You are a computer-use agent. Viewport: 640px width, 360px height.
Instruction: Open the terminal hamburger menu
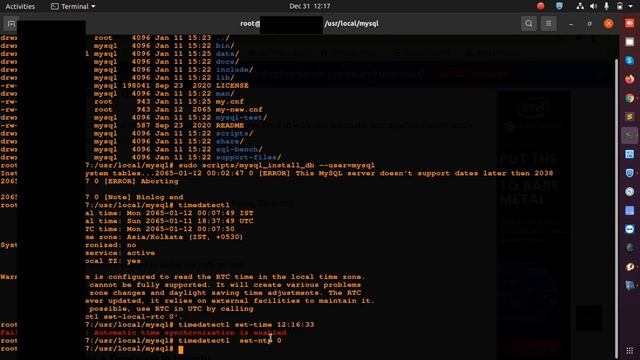[548, 24]
